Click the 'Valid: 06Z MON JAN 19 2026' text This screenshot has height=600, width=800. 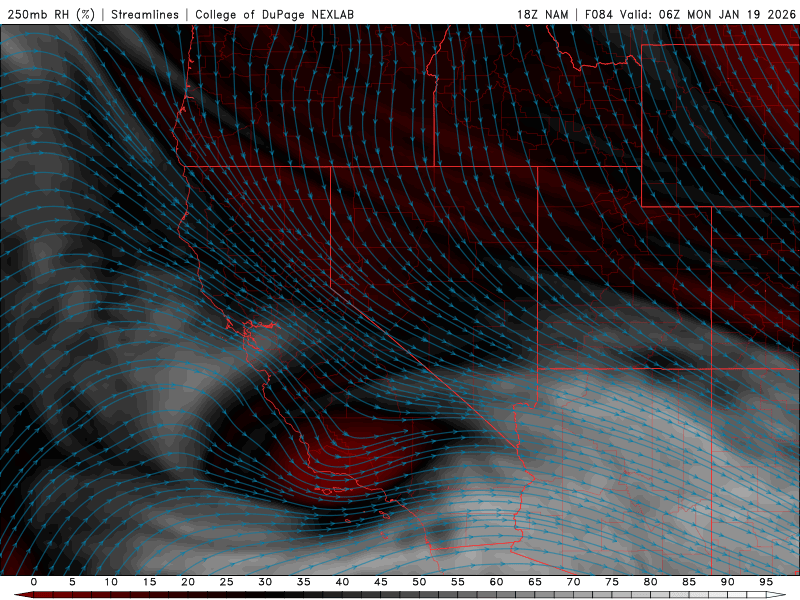point(708,14)
